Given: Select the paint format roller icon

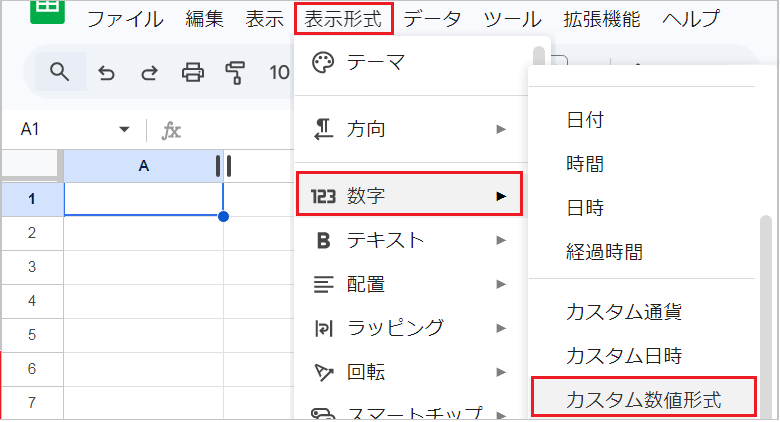Looking at the screenshot, I should (235, 73).
